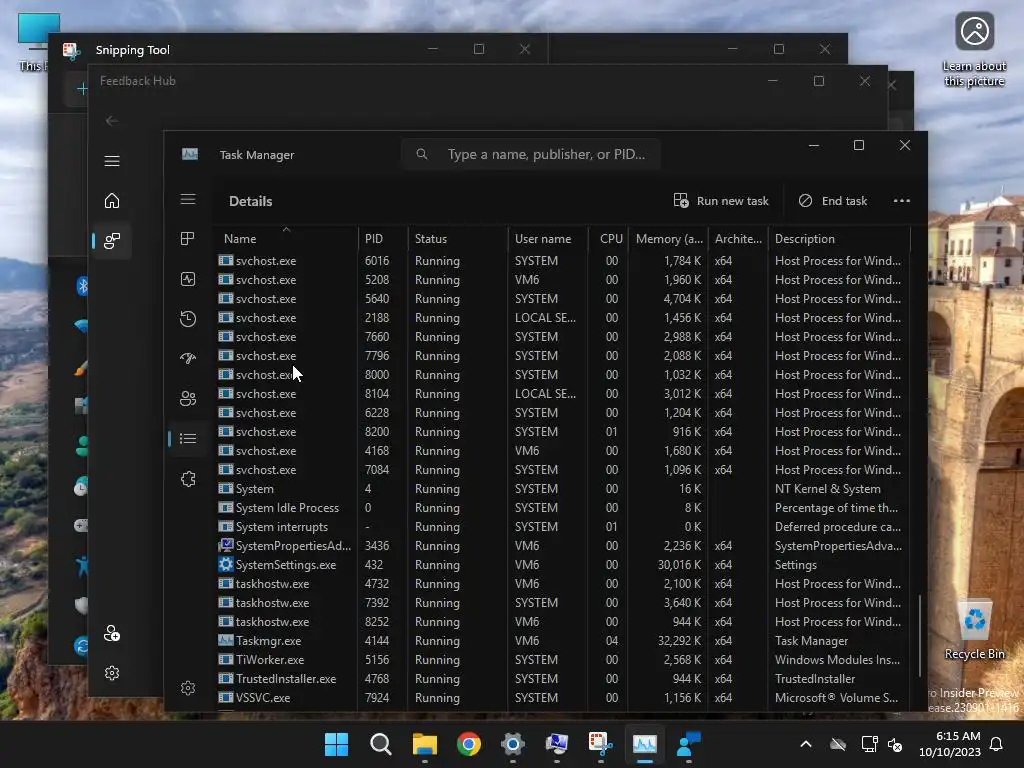The image size is (1024, 768).
Task: Open the Users page in Task Manager
Action: (x=188, y=398)
